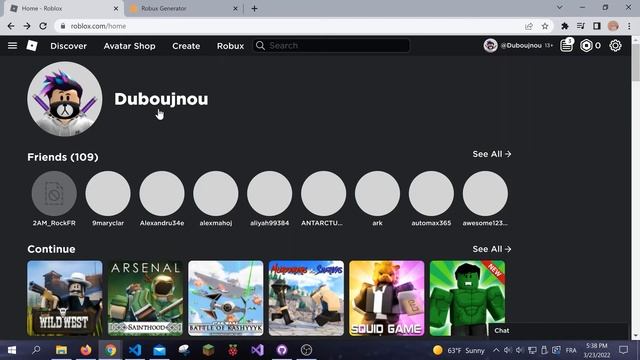Open a new browser tab
640x360 pixels.
pos(254,8)
